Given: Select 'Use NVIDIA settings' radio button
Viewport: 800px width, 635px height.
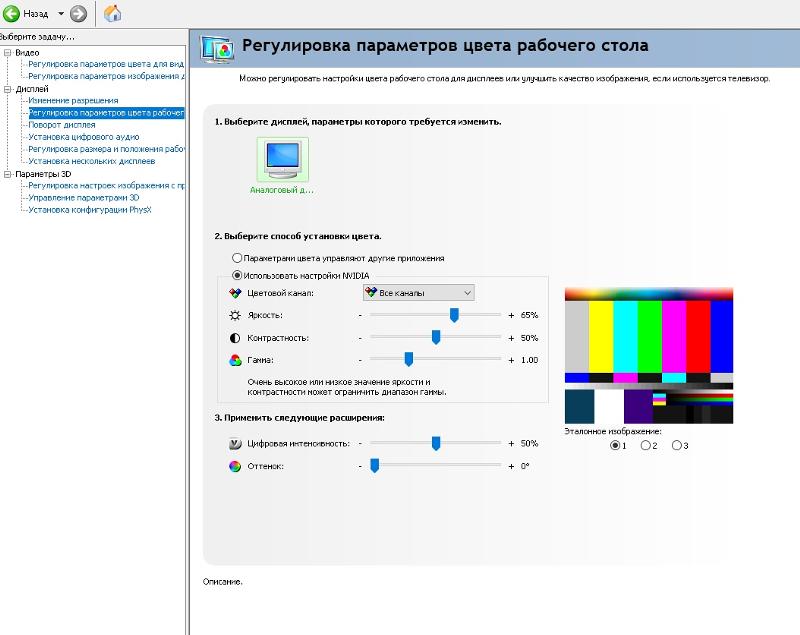Looking at the screenshot, I should point(237,275).
